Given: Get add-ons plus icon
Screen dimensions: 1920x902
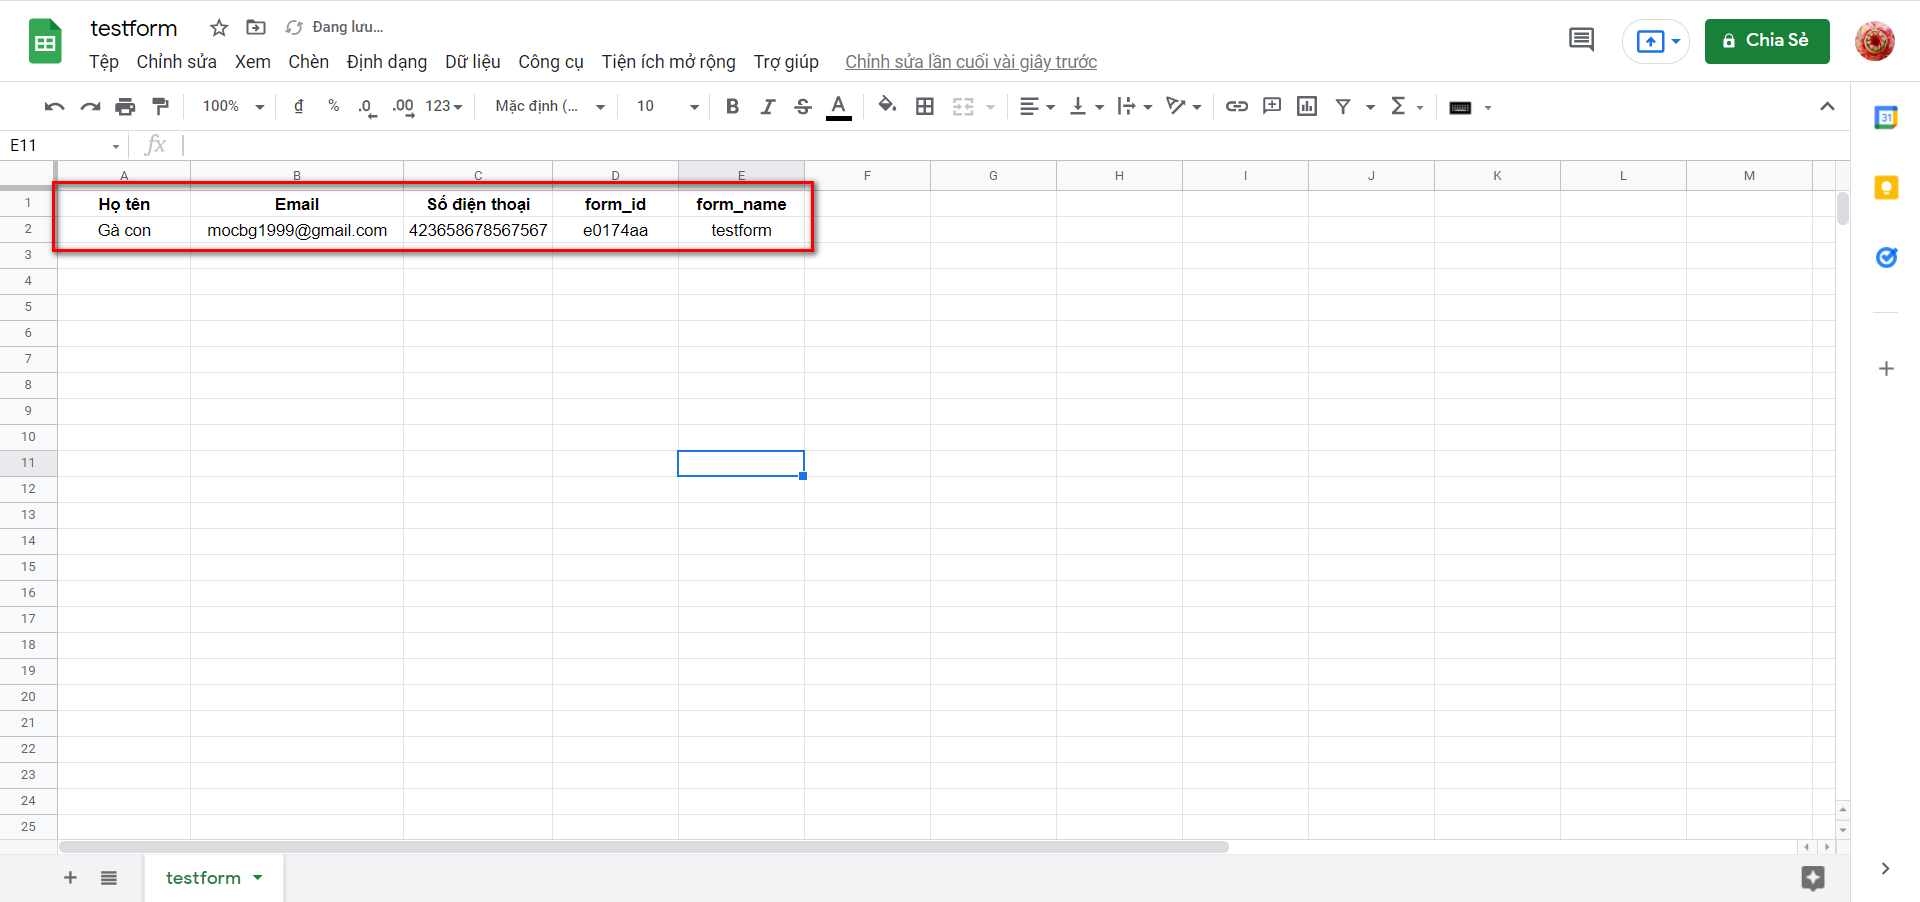Looking at the screenshot, I should click(1886, 369).
